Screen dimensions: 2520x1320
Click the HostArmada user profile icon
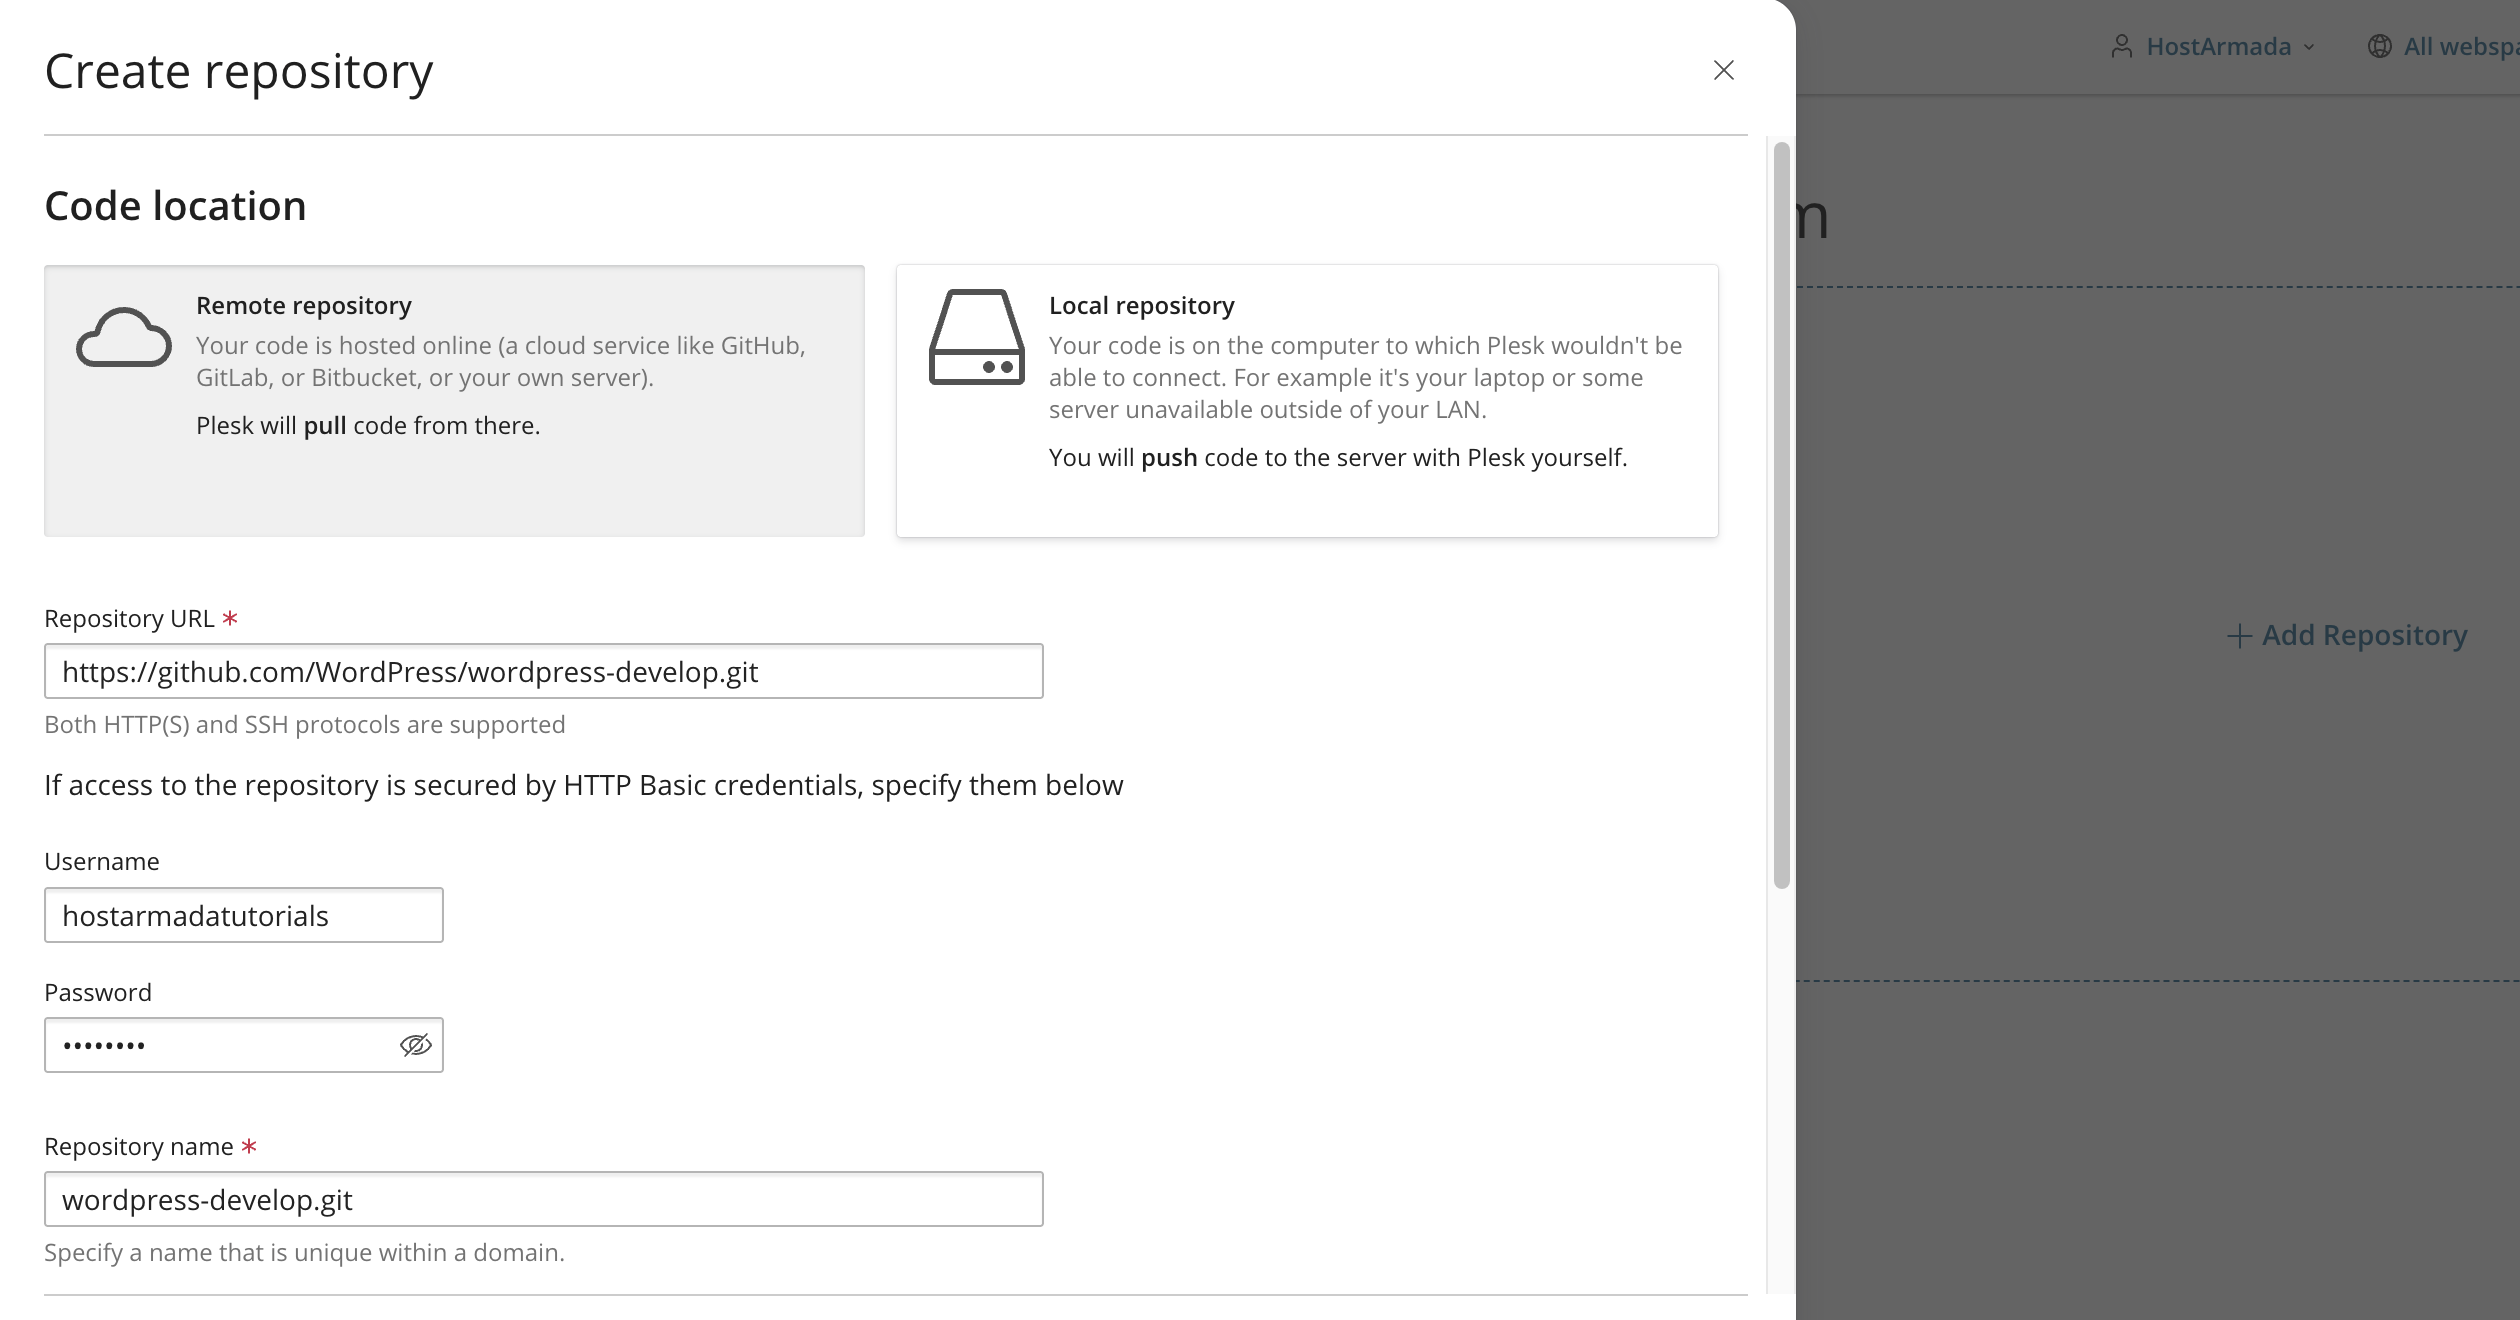coord(2121,47)
